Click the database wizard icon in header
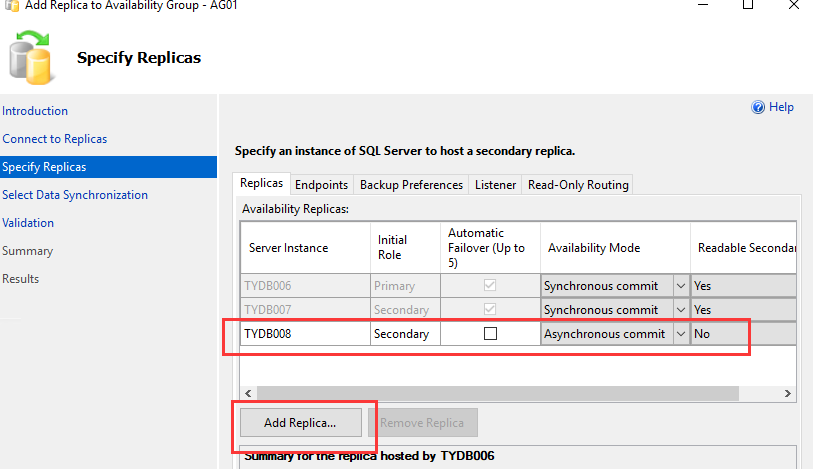813x469 pixels. (x=30, y=55)
